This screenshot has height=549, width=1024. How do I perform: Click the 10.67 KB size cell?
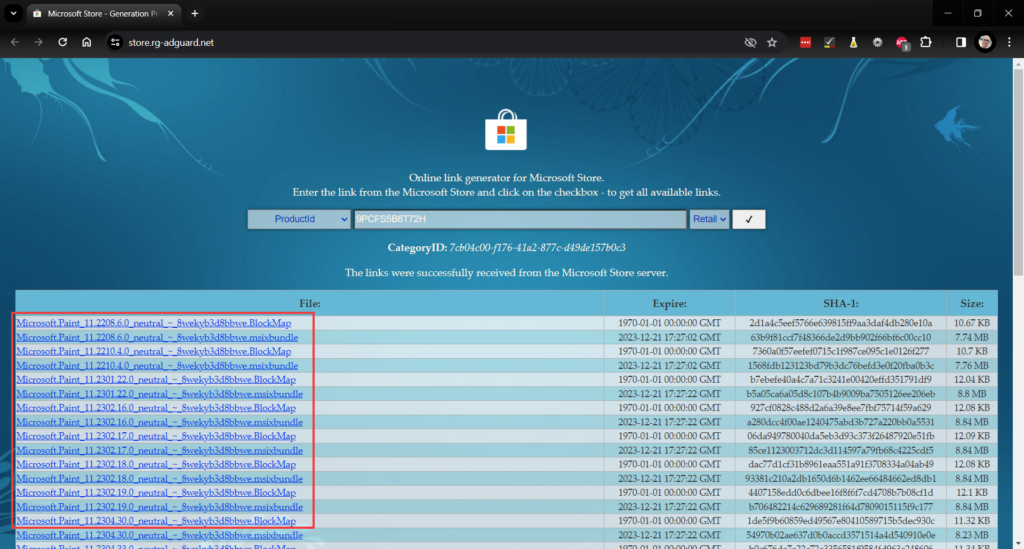(972, 323)
